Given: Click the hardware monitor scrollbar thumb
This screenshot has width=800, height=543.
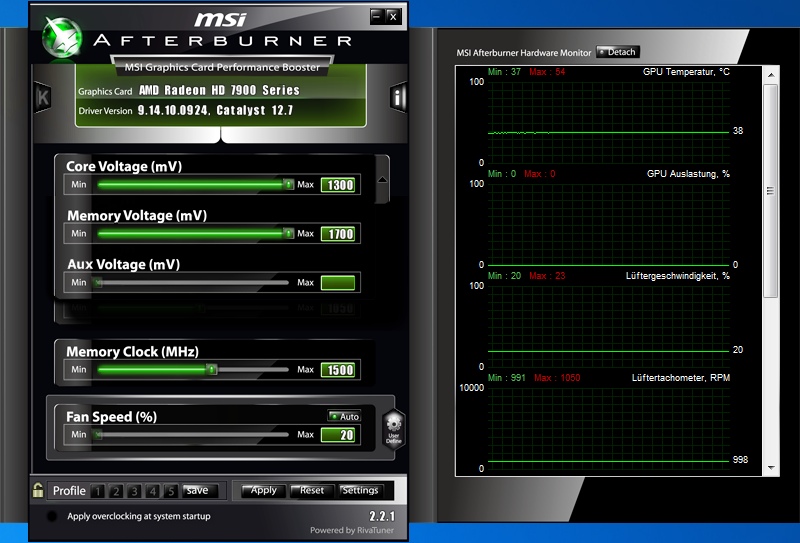Looking at the screenshot, I should (x=771, y=191).
